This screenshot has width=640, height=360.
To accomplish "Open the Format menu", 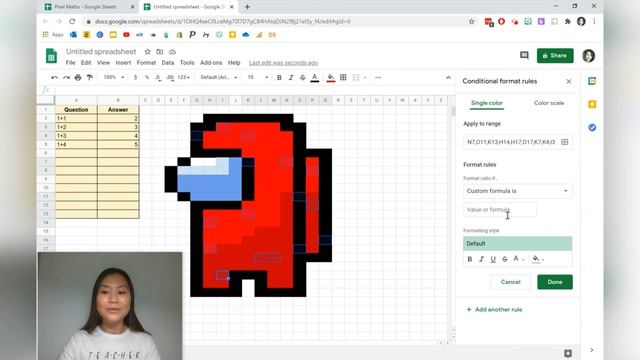I will [147, 63].
